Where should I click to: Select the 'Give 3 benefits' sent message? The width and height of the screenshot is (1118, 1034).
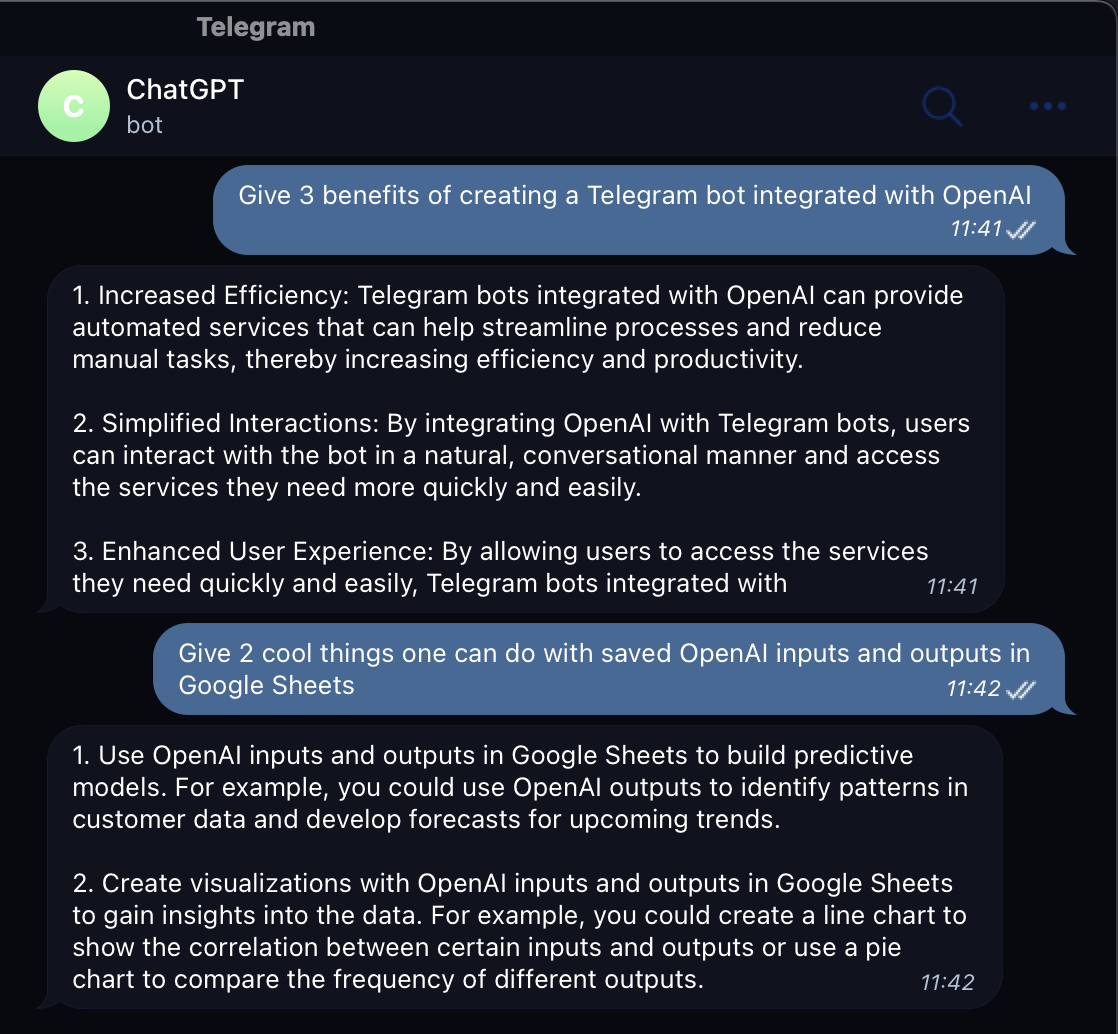point(634,196)
